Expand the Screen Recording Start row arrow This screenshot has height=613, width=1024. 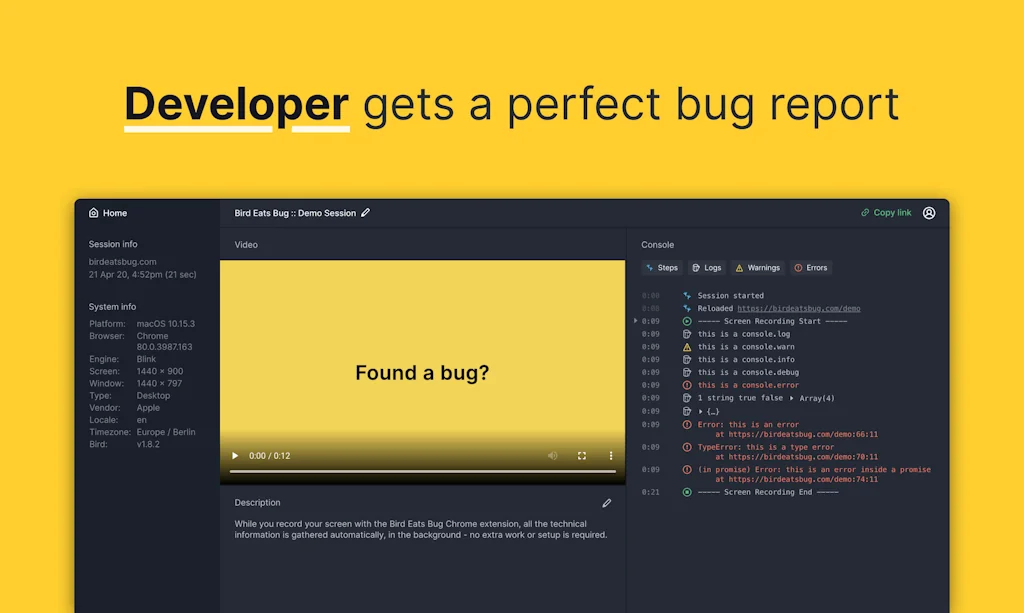tap(636, 321)
